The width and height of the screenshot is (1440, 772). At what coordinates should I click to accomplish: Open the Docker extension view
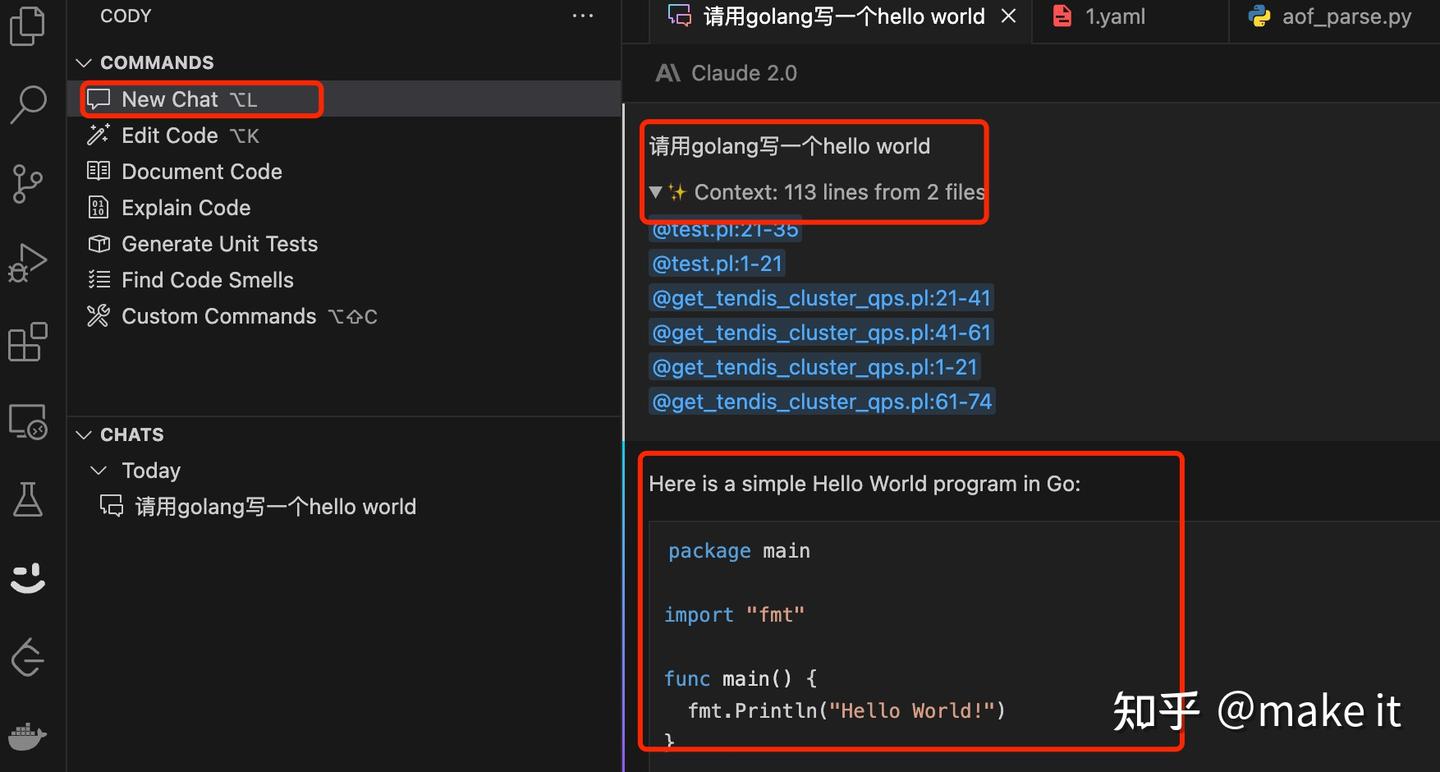[27, 737]
